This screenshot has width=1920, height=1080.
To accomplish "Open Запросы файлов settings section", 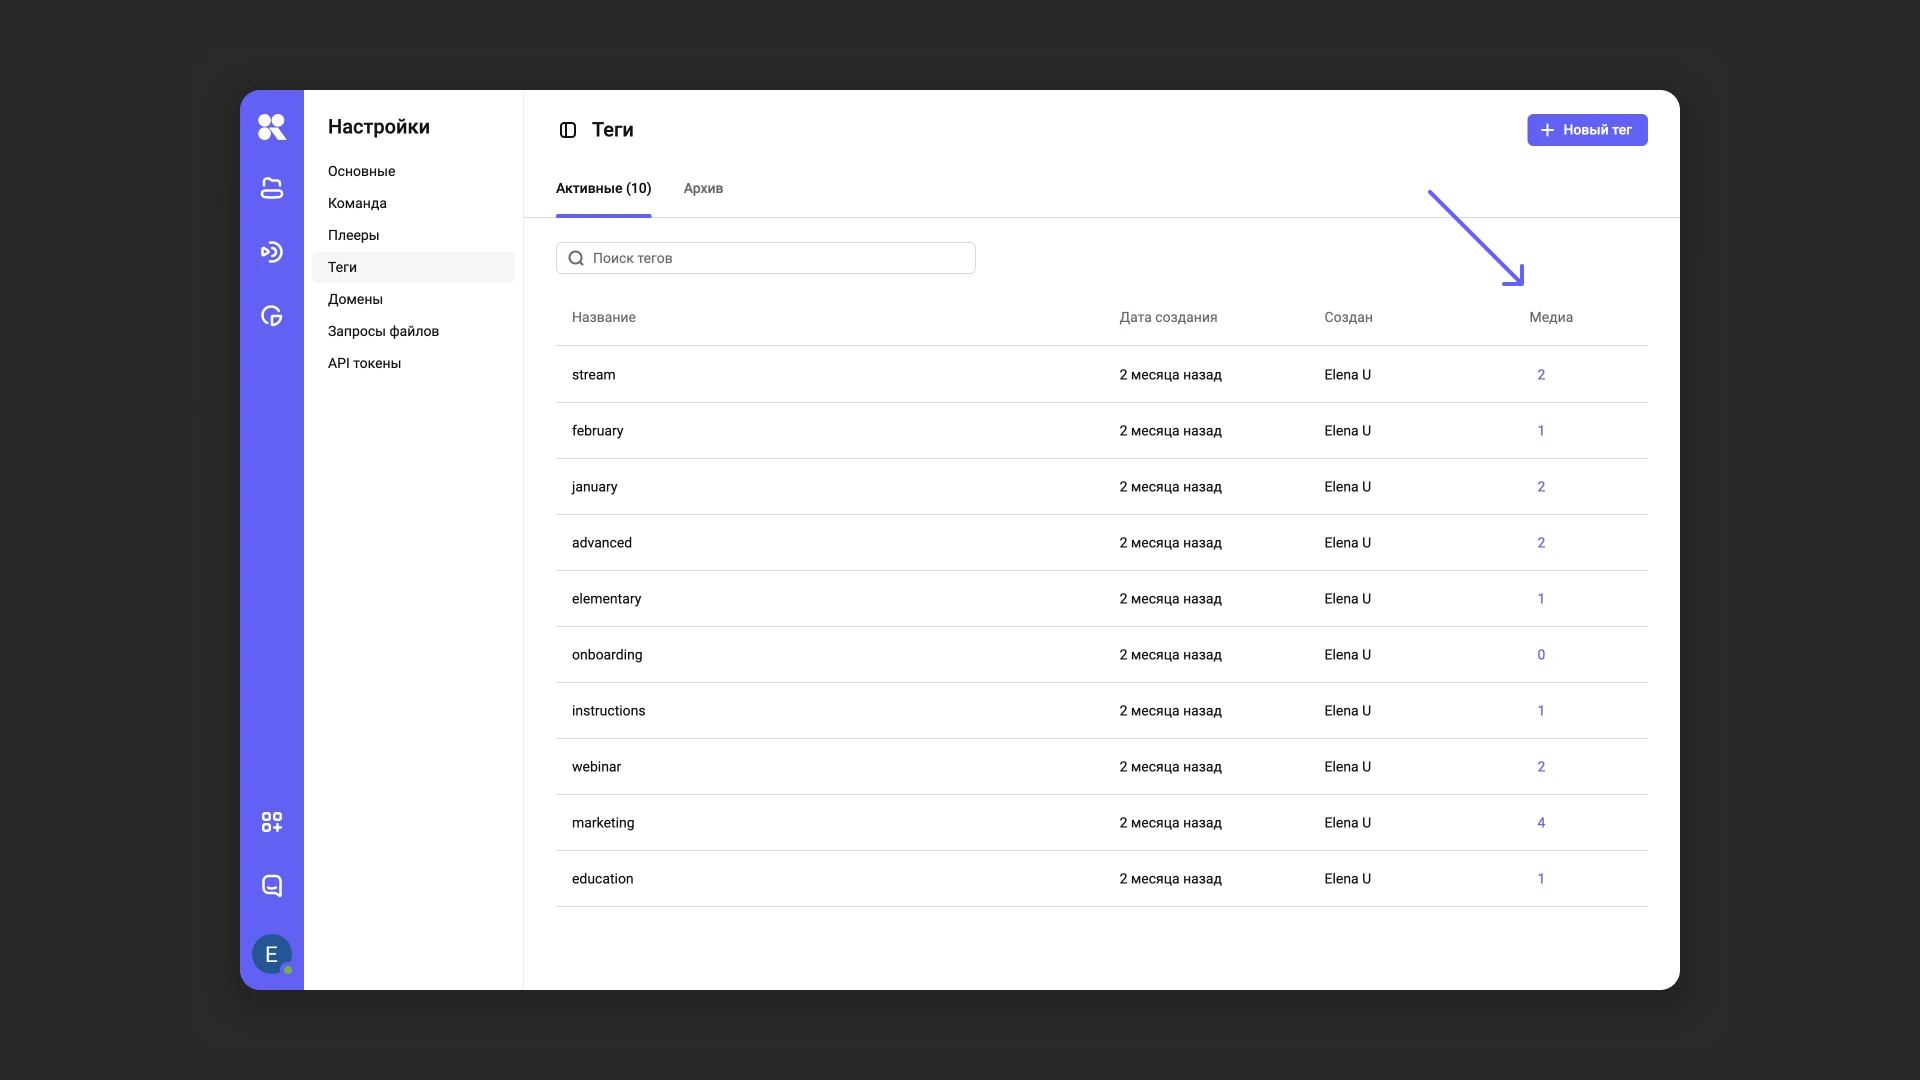I will click(383, 331).
